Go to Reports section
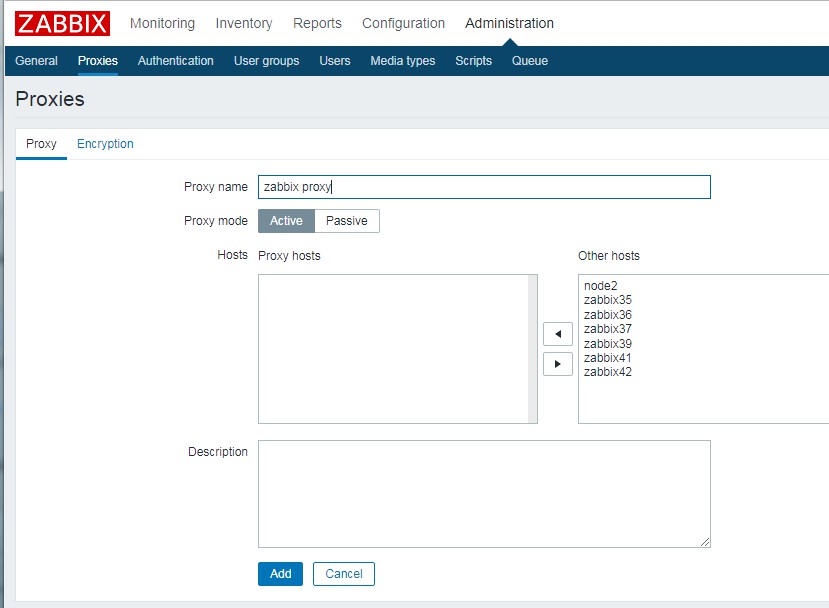Viewport: 829px width, 608px height. (x=317, y=23)
